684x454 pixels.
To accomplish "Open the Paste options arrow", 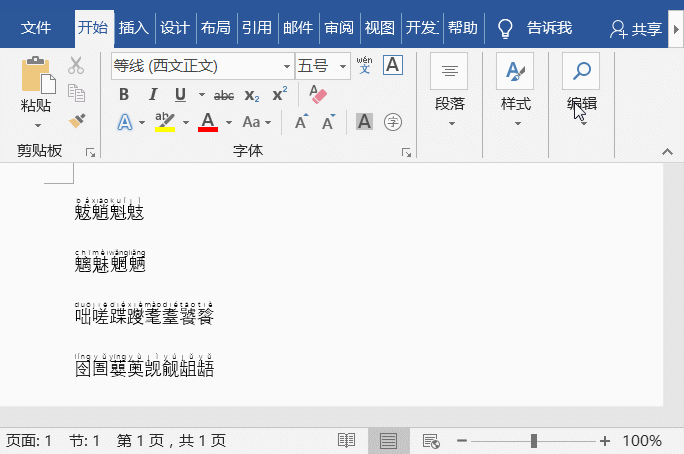I will click(38, 126).
